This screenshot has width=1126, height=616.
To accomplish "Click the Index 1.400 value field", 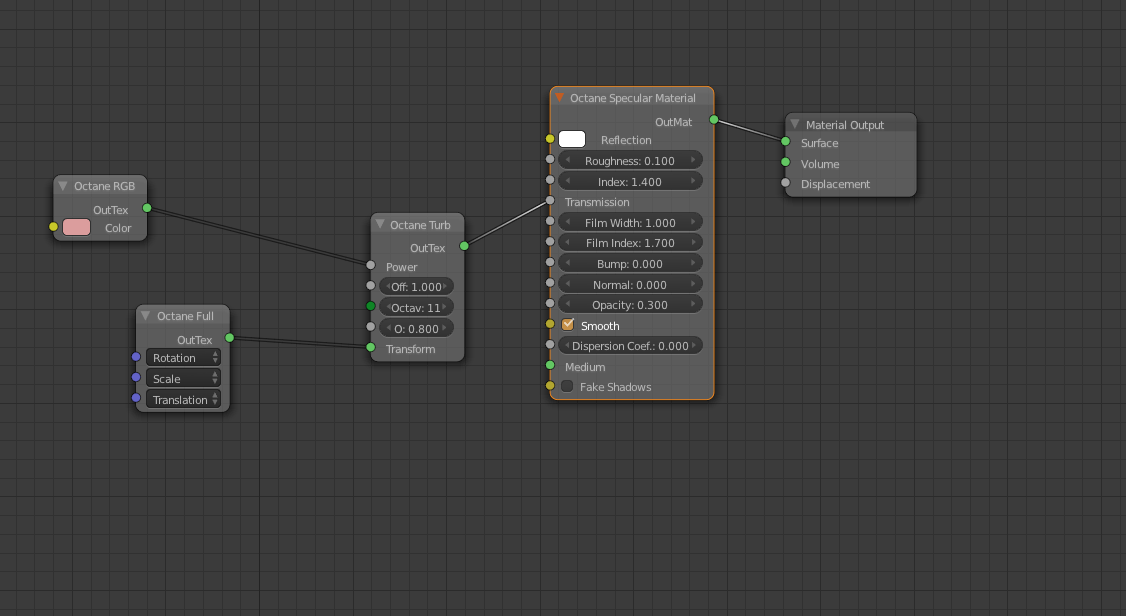I will point(631,181).
